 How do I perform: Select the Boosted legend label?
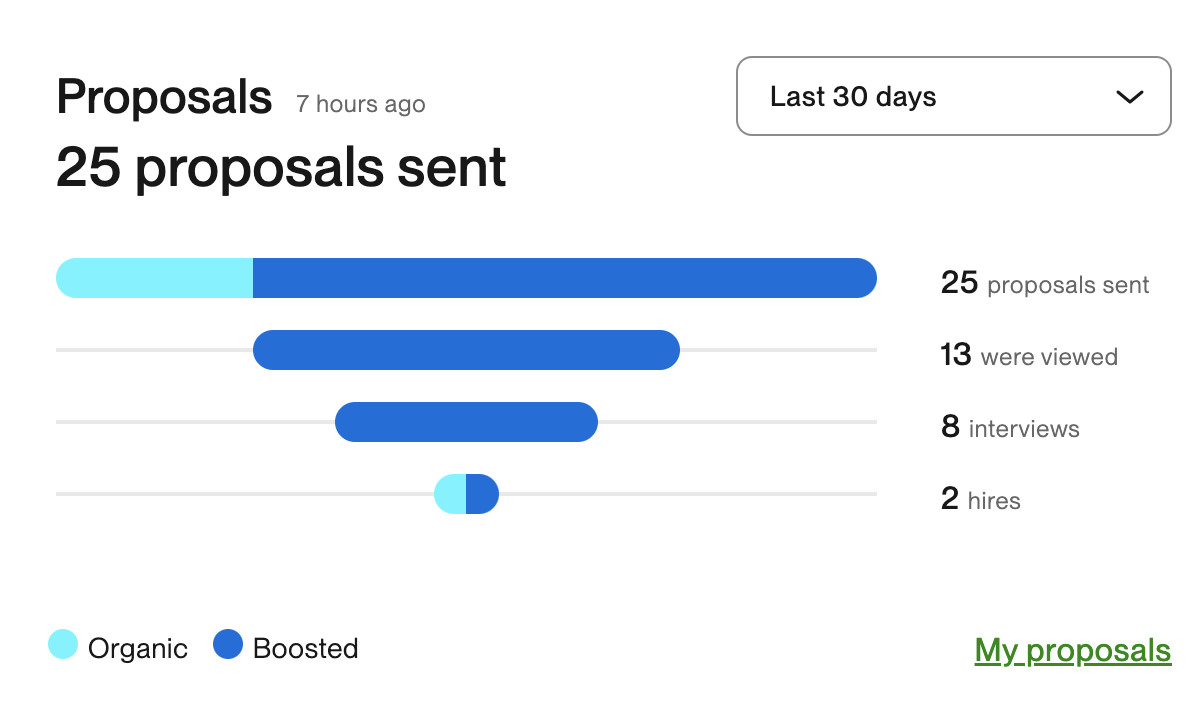pyautogui.click(x=305, y=649)
